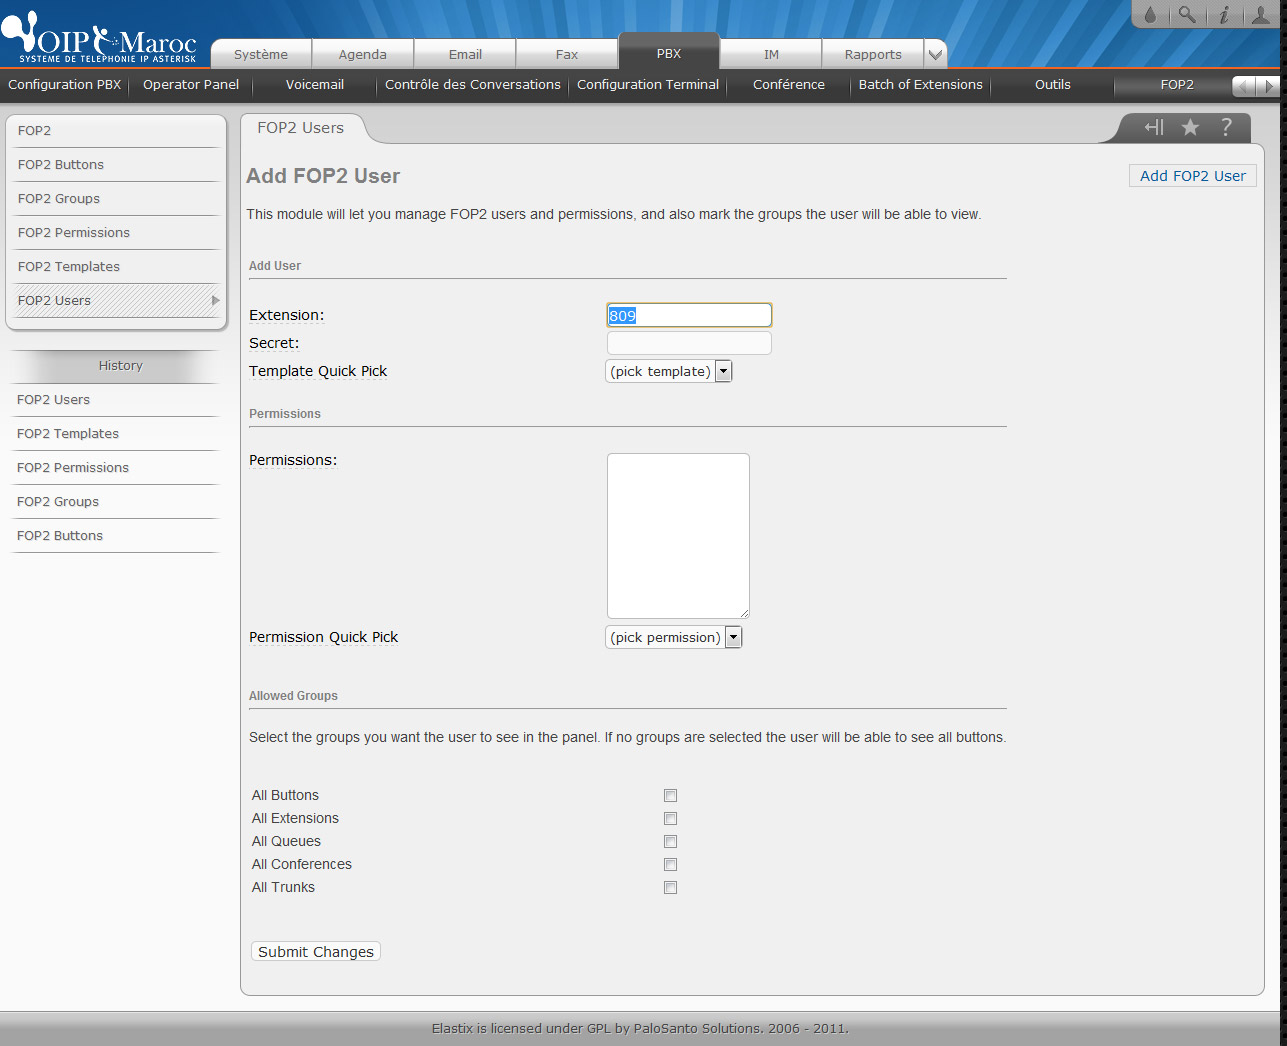Click the info 'i' icon
The image size is (1287, 1046).
pyautogui.click(x=1223, y=15)
